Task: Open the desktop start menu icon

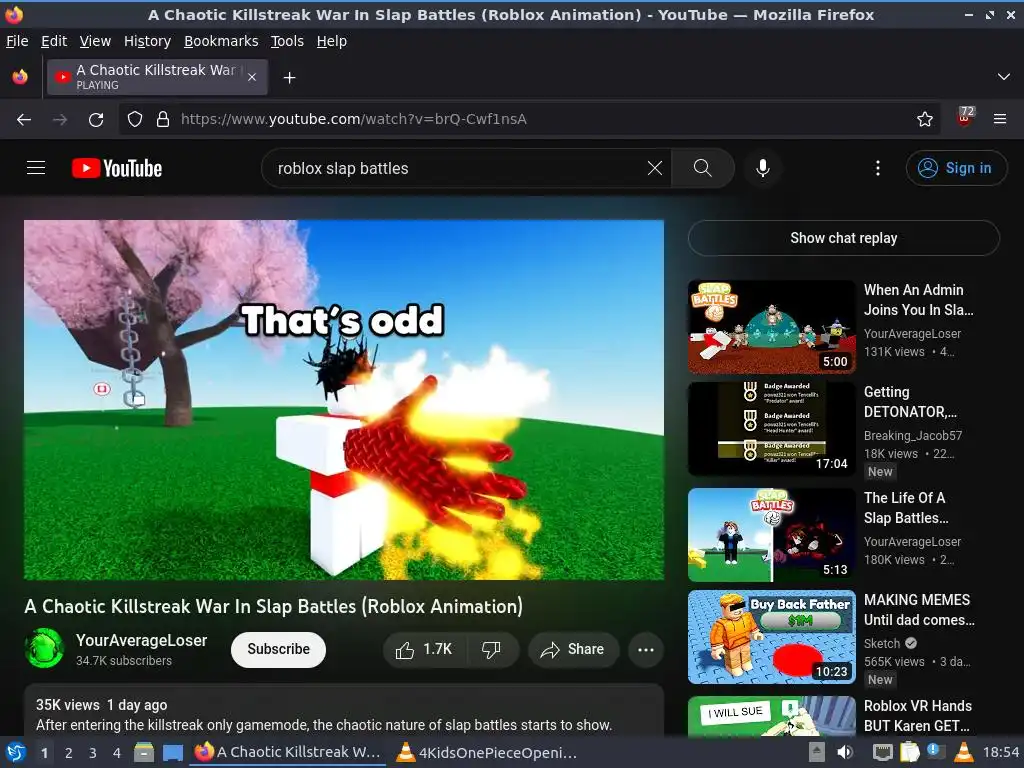Action: click(x=15, y=752)
